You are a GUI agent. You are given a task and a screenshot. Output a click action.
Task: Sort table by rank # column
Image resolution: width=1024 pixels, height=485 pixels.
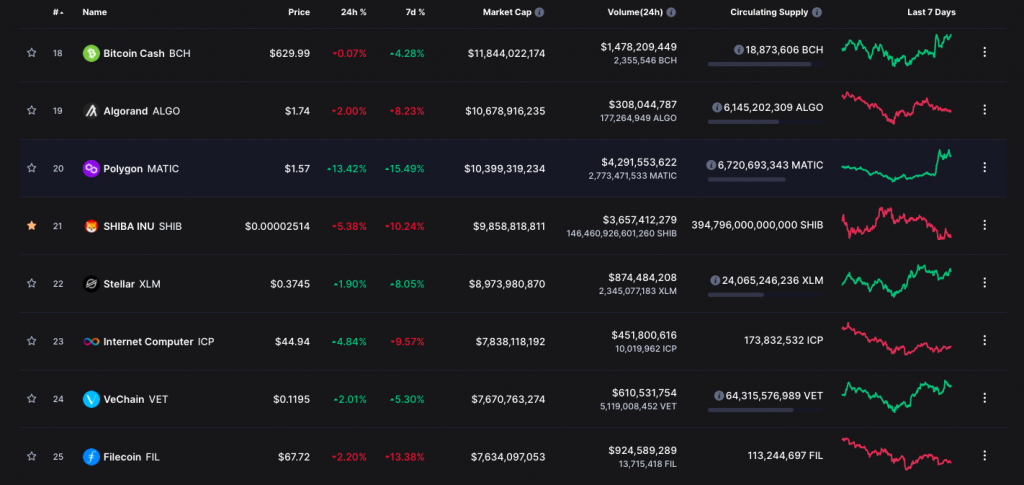pos(58,12)
